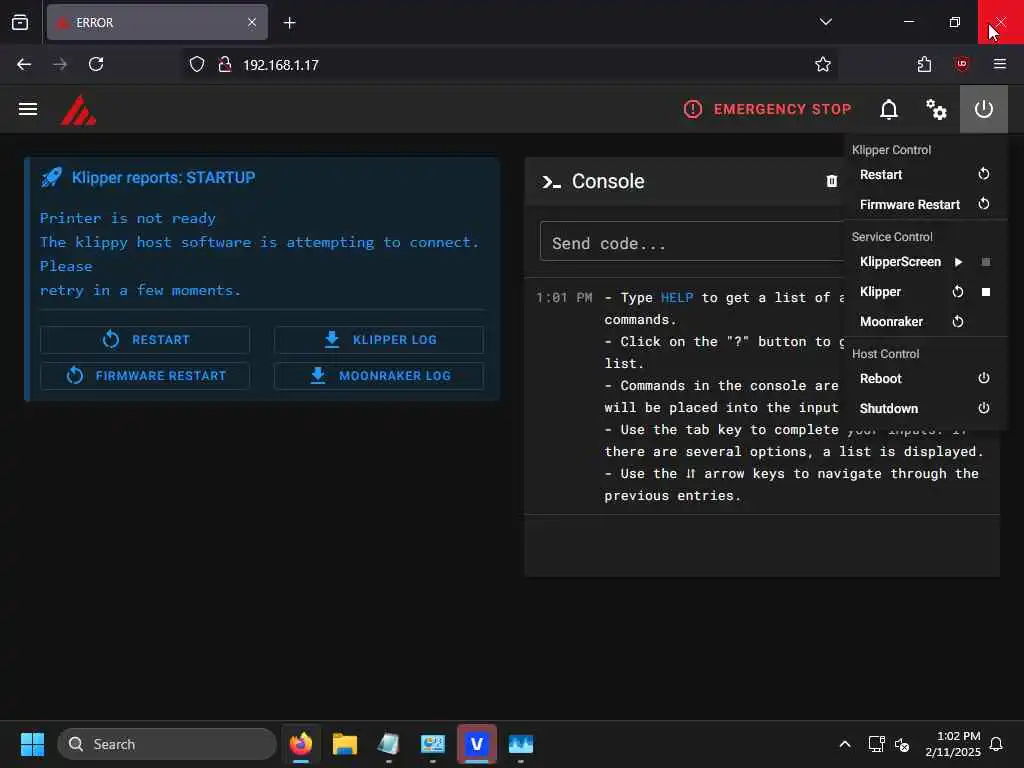Reload the browser page

tap(96, 64)
